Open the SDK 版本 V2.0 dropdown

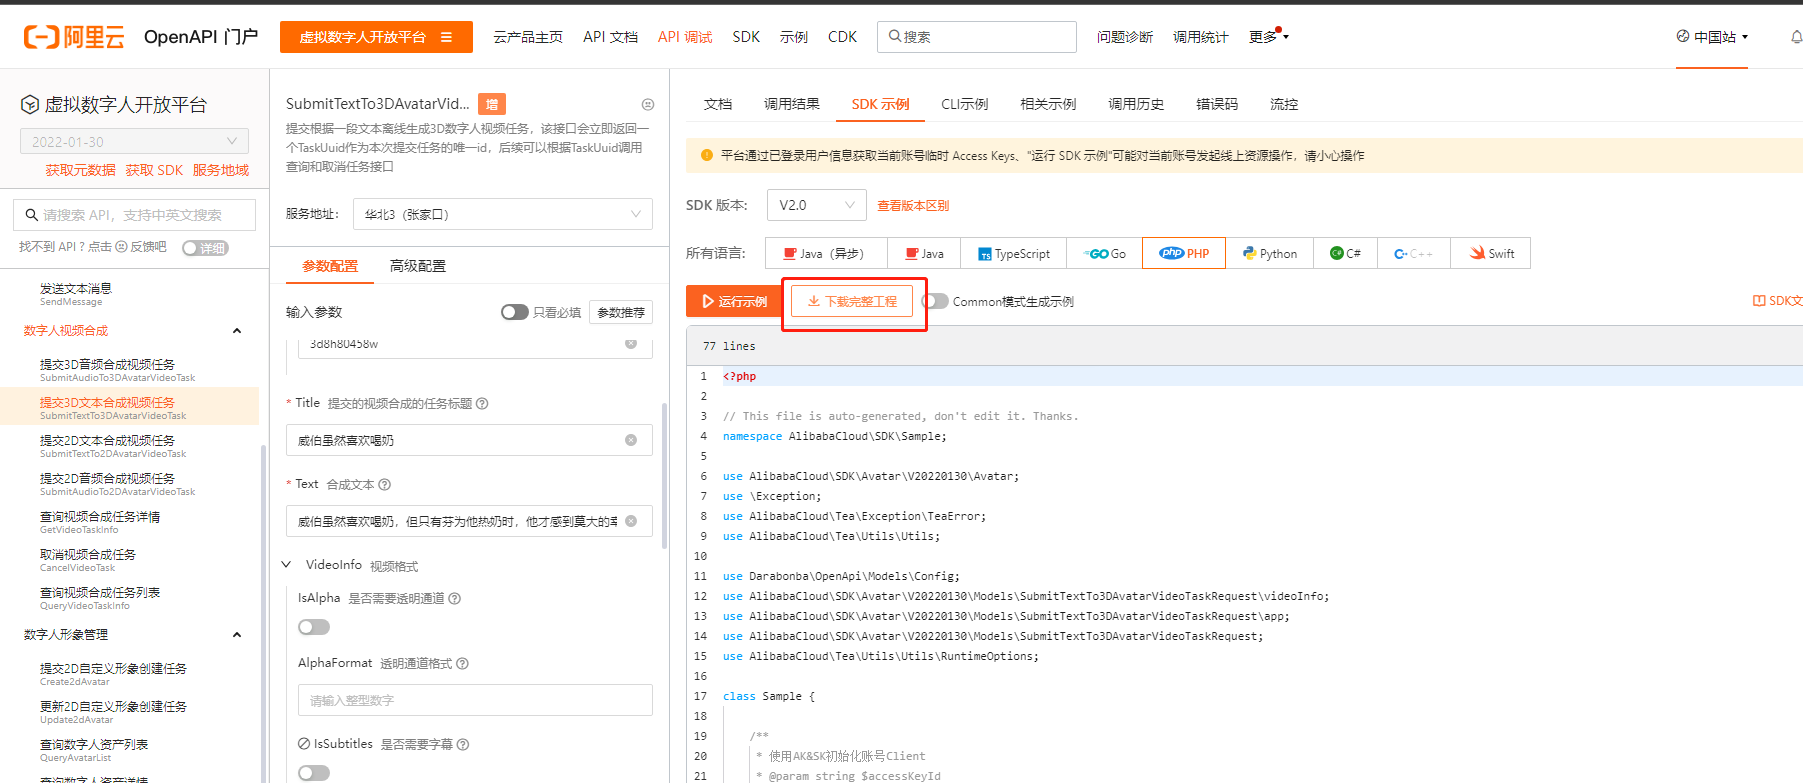pos(817,205)
